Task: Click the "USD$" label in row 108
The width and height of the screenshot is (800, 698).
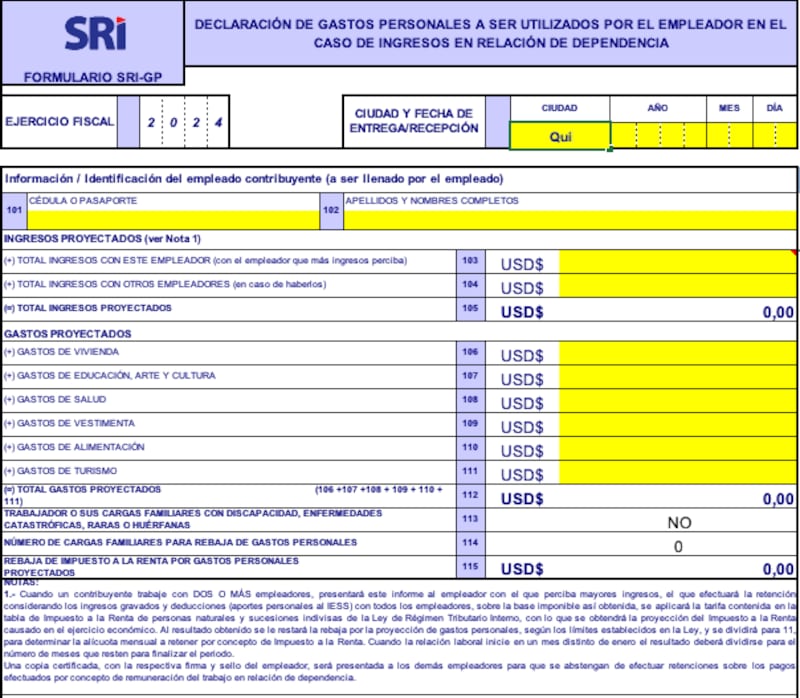Action: click(522, 404)
